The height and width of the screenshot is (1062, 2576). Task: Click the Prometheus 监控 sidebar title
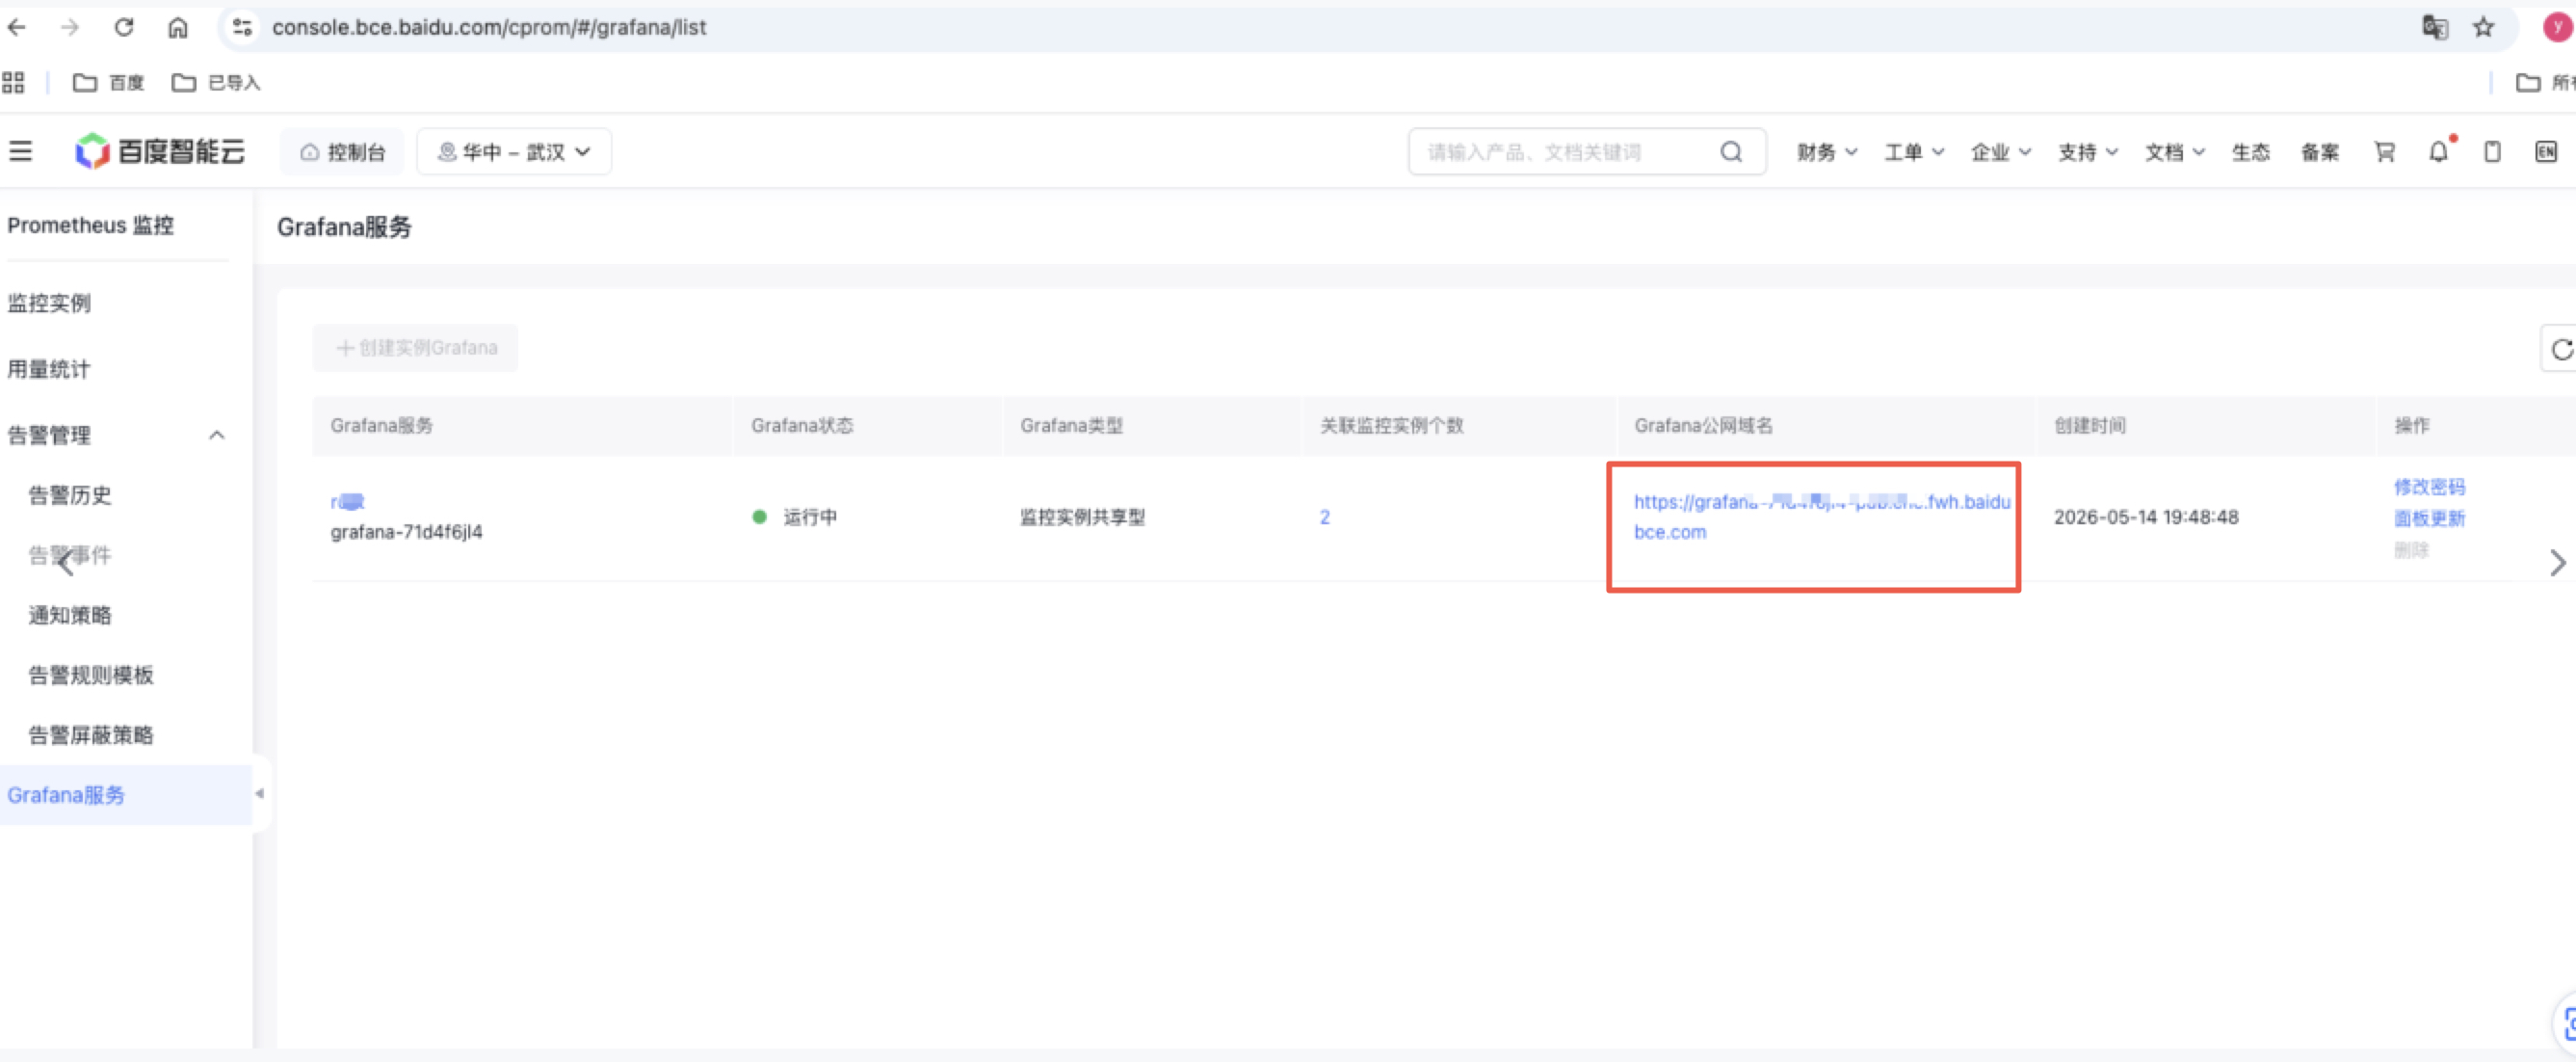pyautogui.click(x=90, y=226)
